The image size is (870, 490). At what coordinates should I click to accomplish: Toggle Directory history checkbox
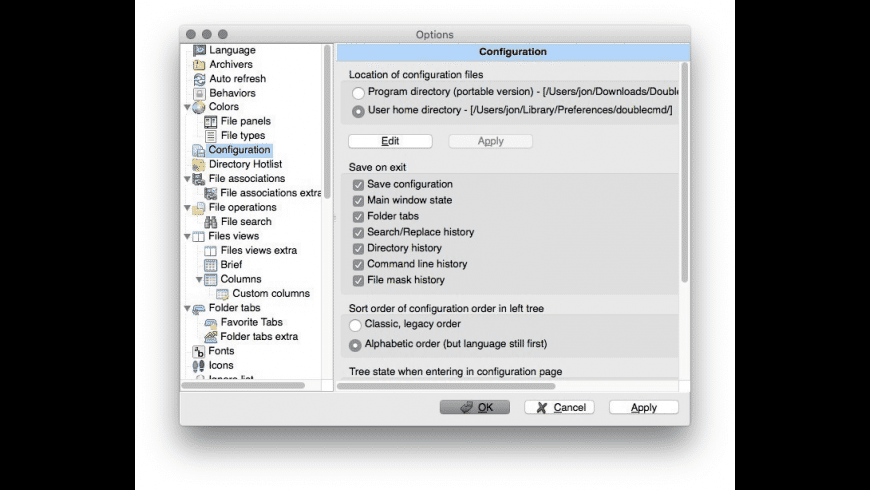point(358,249)
